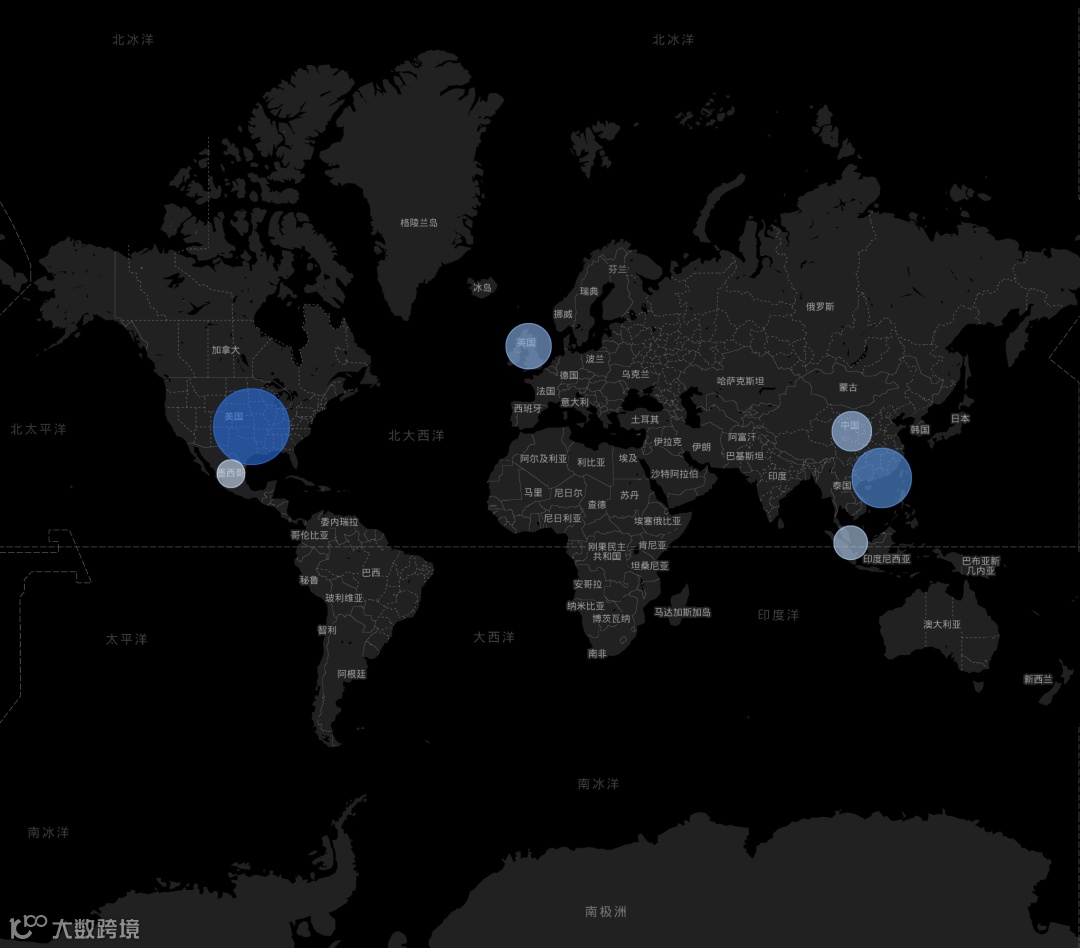Click the 埃塞俄比亚 label
Screen dimensions: 1080x948
(658, 522)
